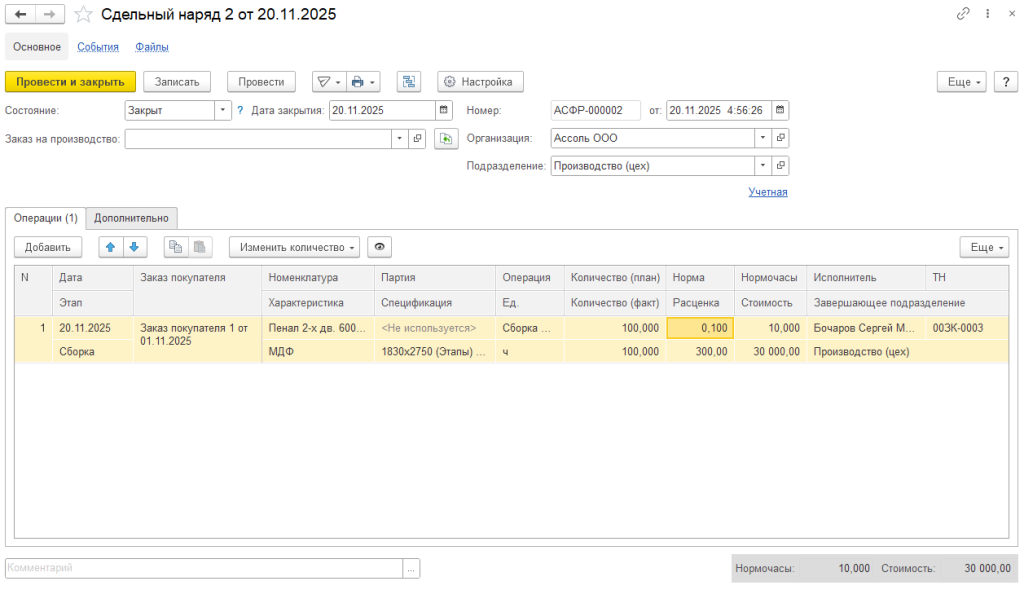Open the document structure icon button
The height and width of the screenshot is (590, 1024).
(x=408, y=82)
